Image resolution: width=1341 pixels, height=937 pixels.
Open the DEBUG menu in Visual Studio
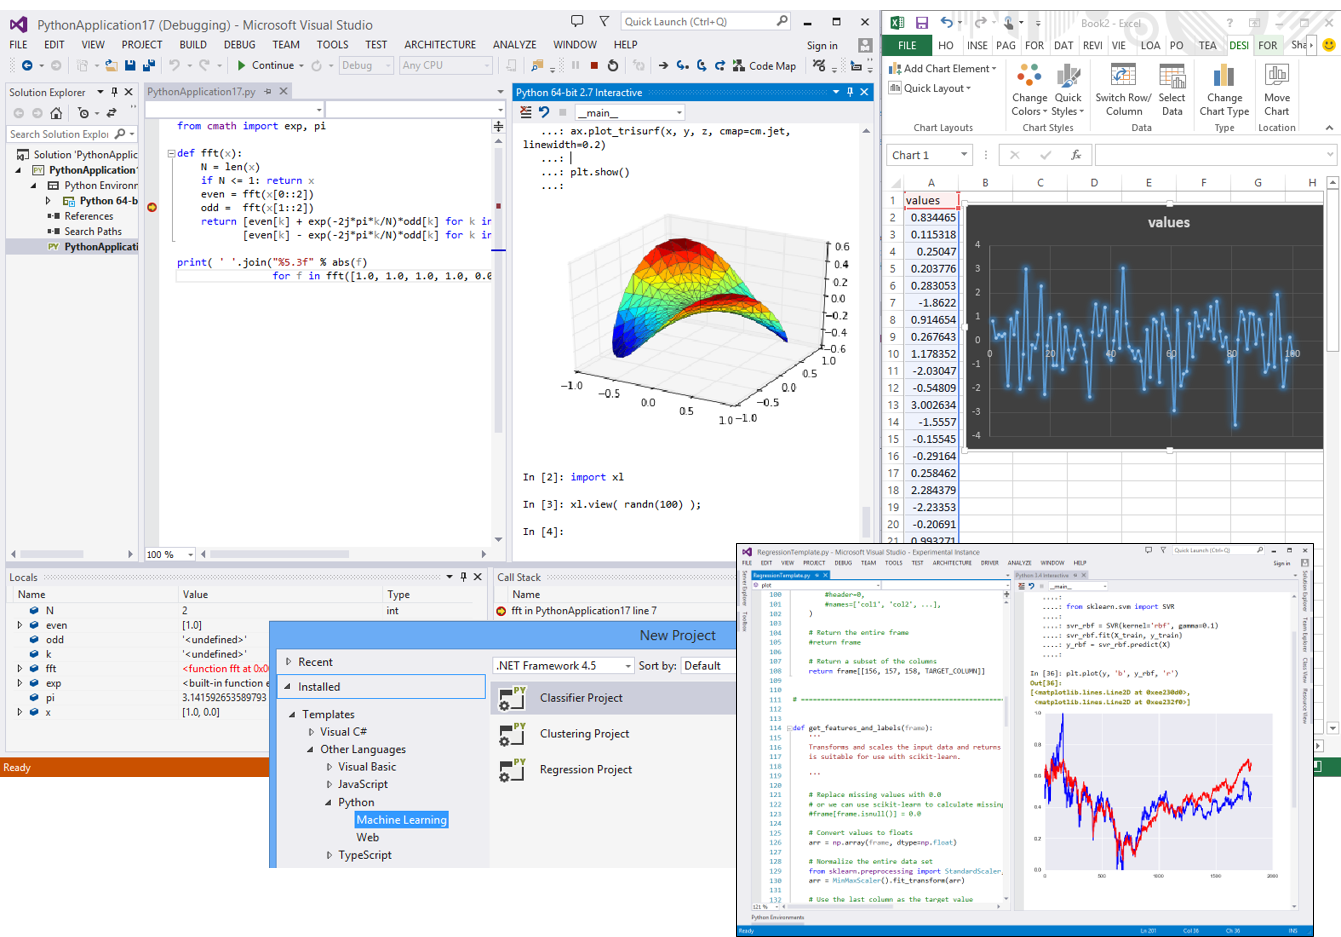coord(240,44)
